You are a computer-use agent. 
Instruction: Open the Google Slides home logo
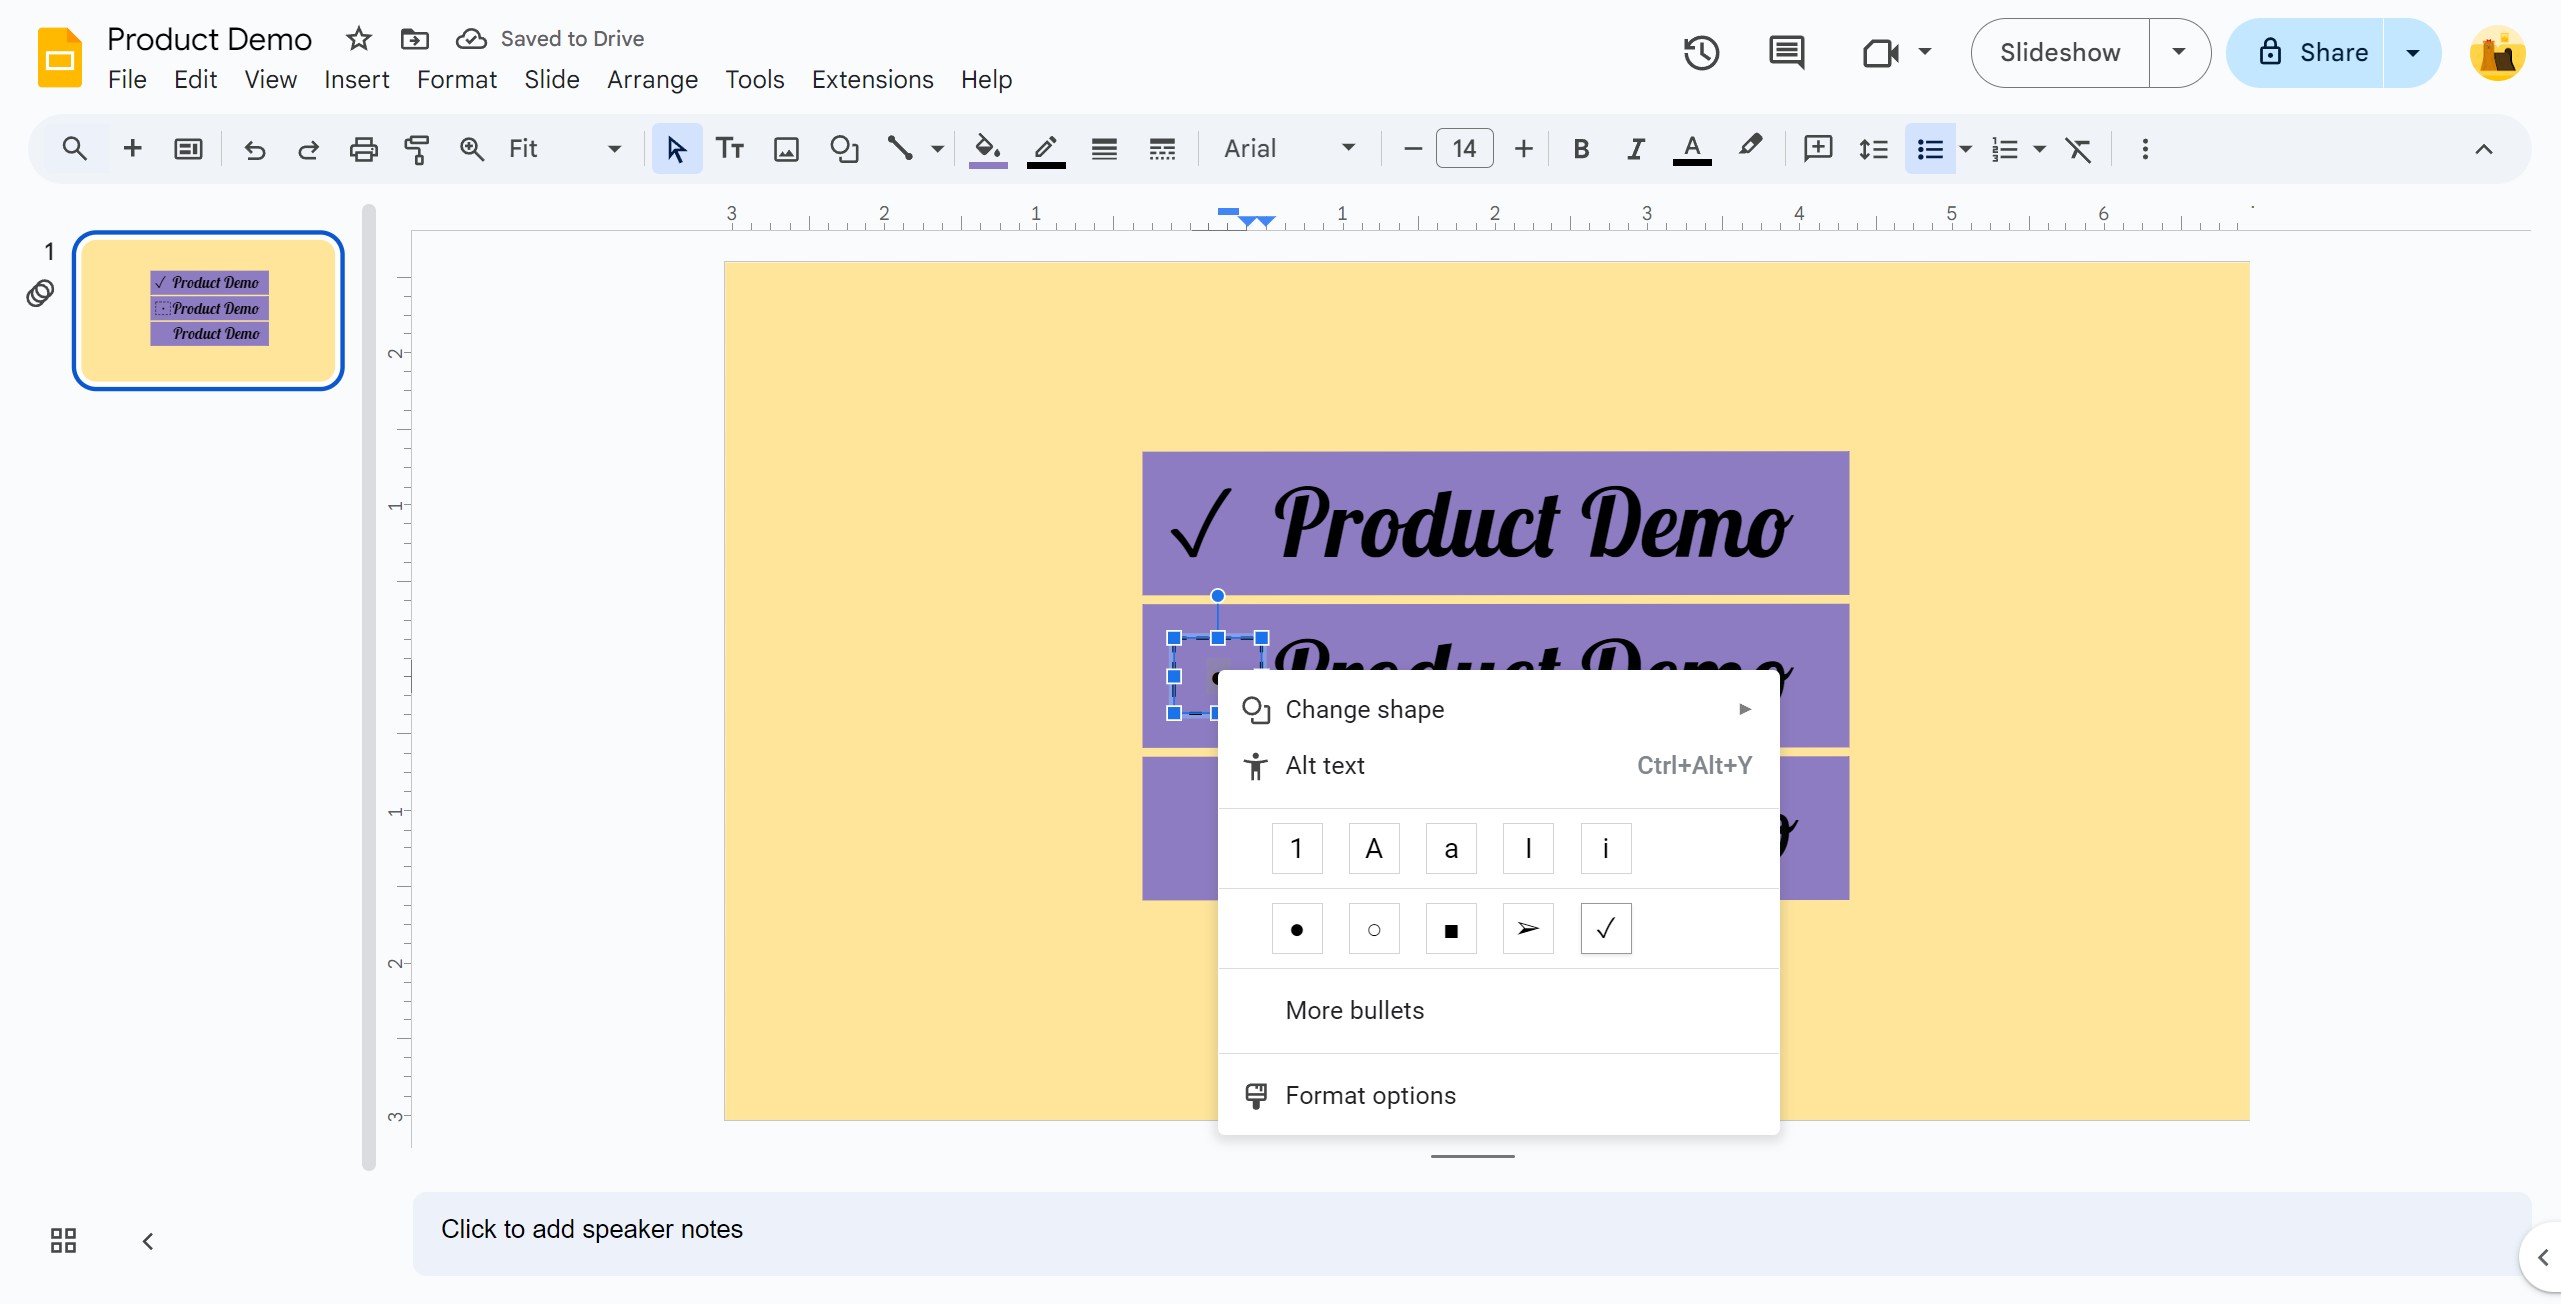pos(60,58)
